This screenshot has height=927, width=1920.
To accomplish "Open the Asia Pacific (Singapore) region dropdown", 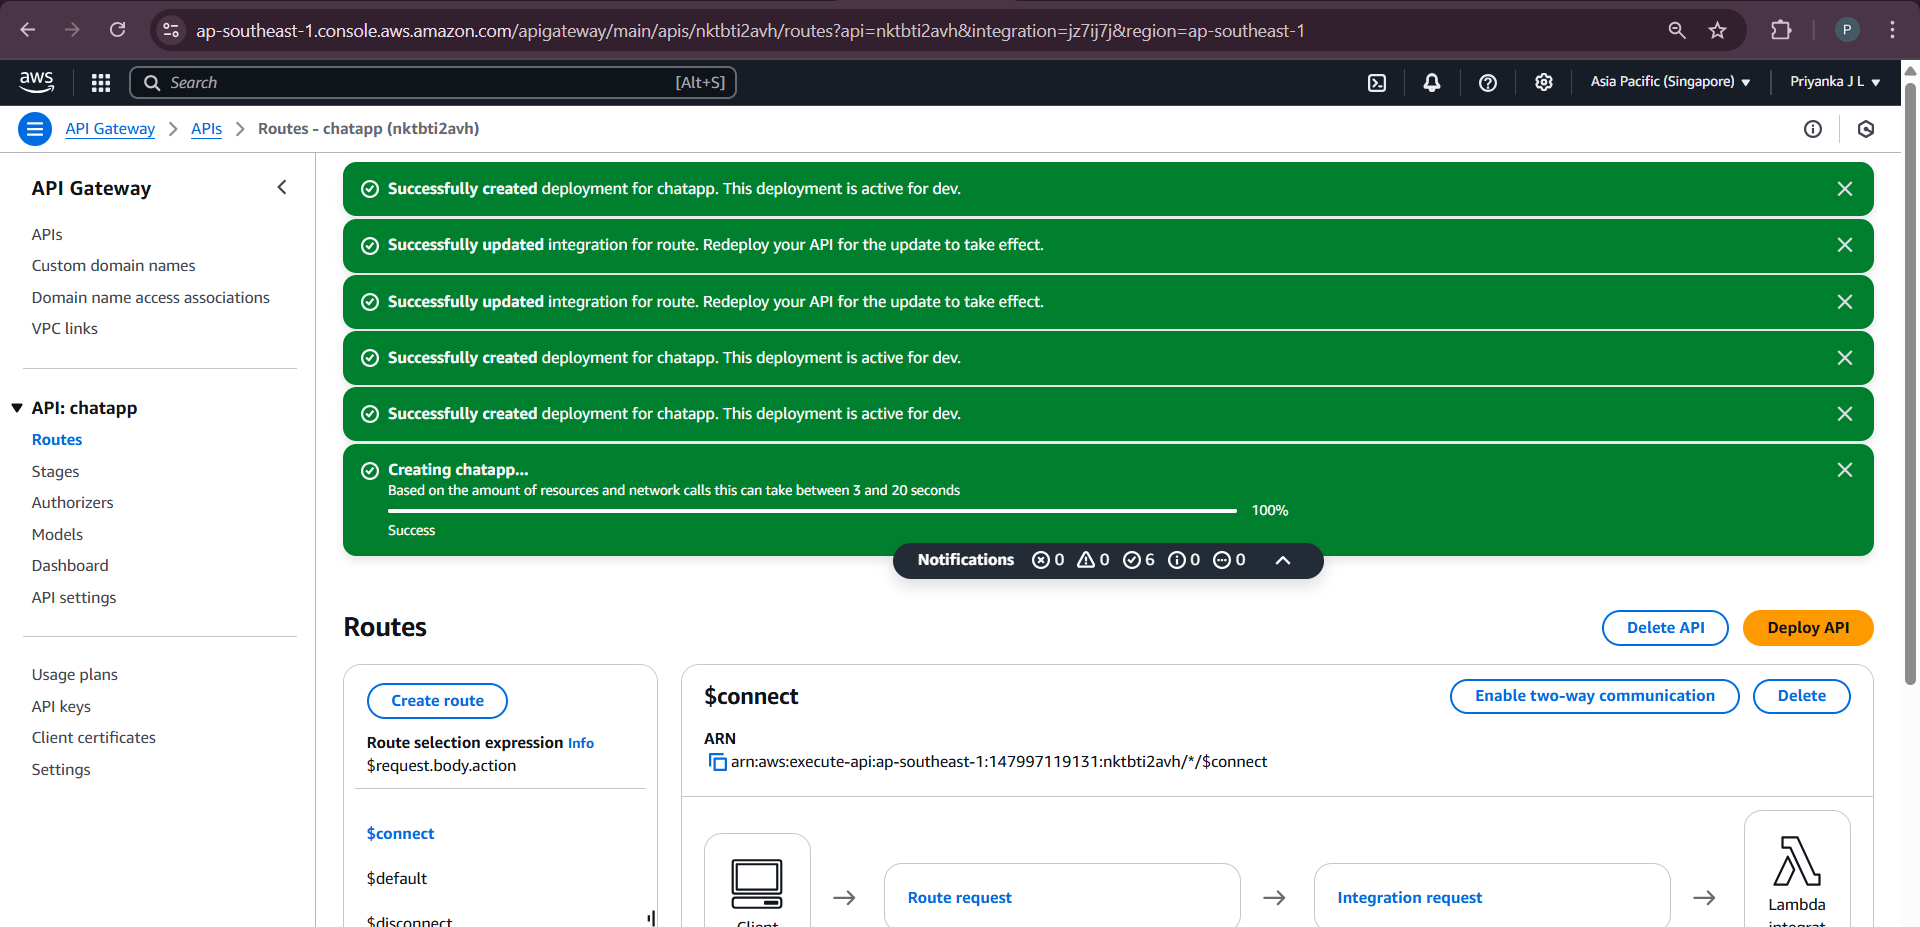I will point(1670,82).
